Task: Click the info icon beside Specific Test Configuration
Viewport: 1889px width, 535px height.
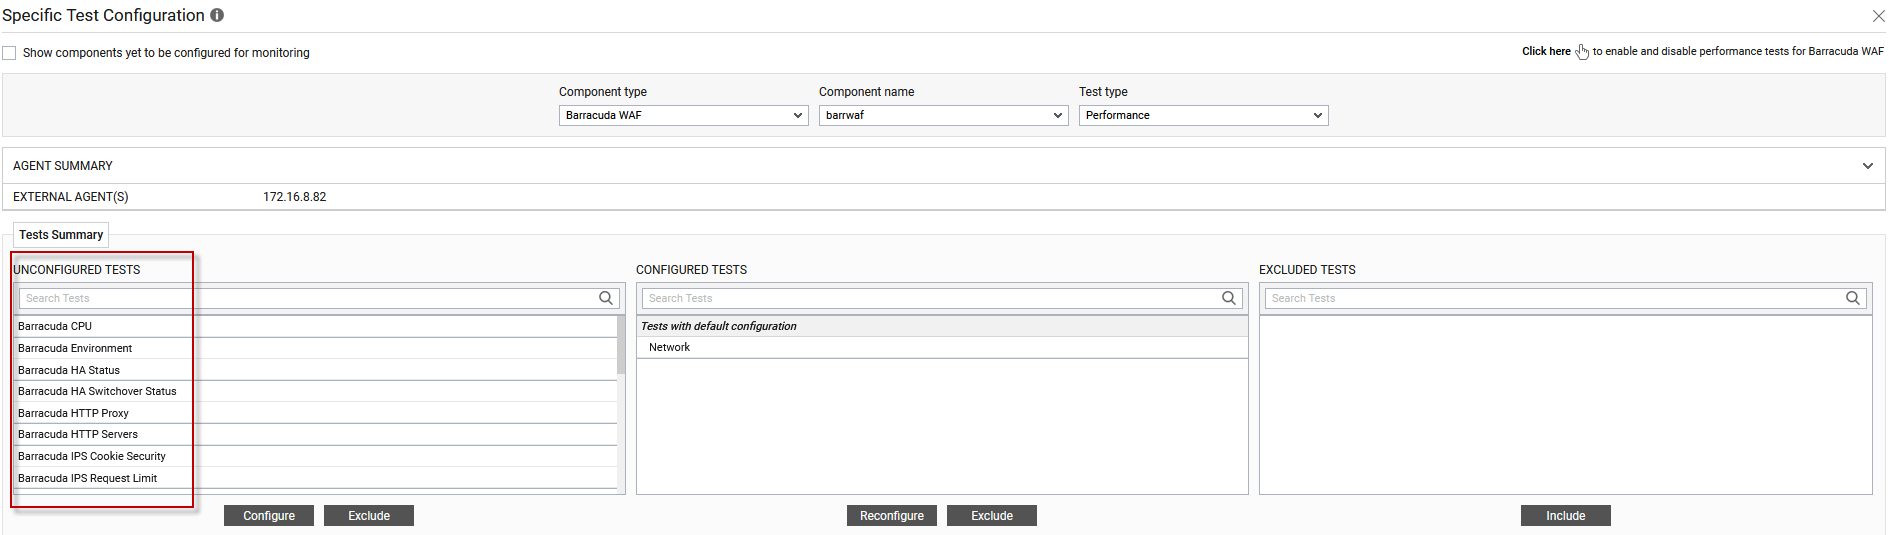Action: [x=217, y=16]
